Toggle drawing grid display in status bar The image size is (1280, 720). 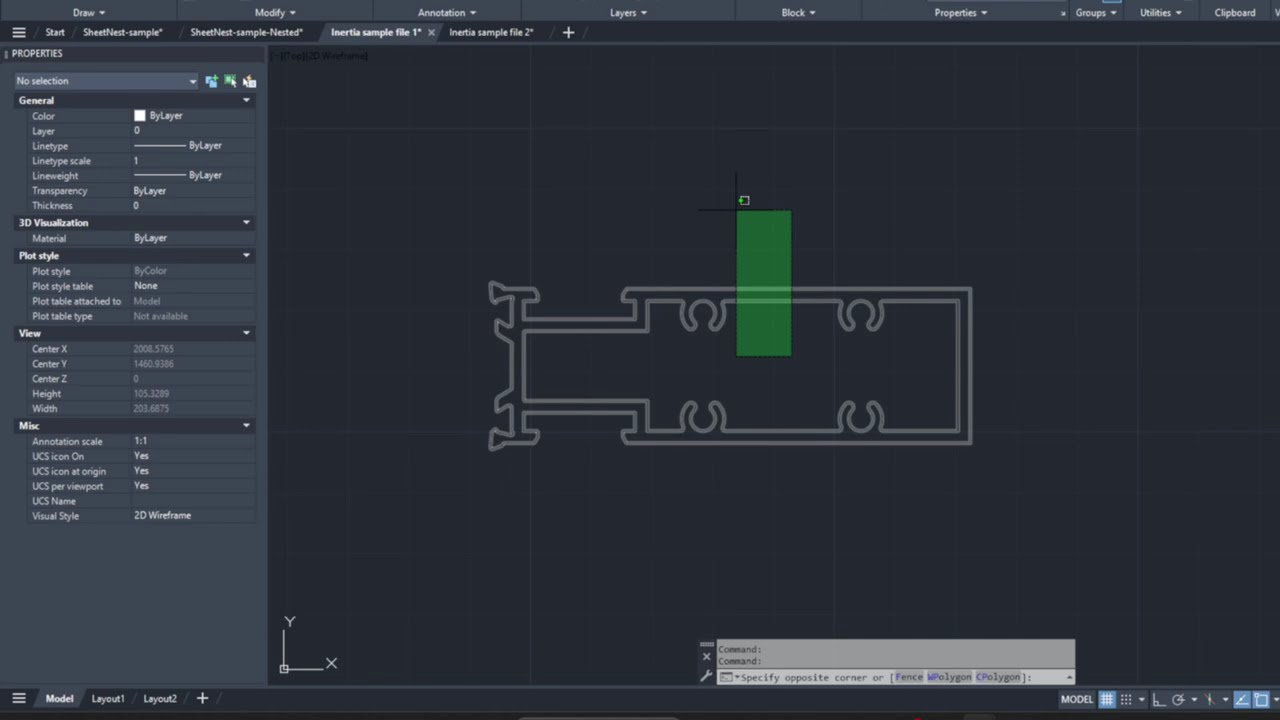(1107, 699)
